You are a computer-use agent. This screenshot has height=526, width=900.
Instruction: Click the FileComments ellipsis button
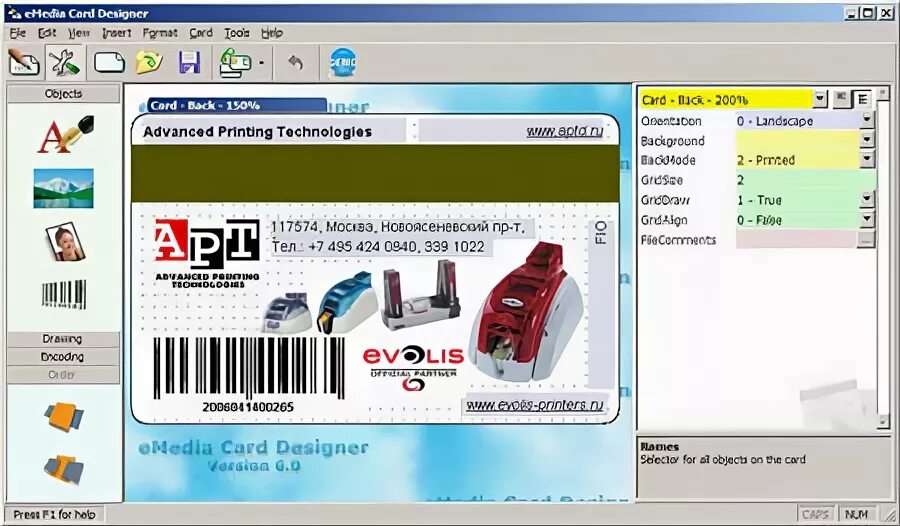[866, 239]
